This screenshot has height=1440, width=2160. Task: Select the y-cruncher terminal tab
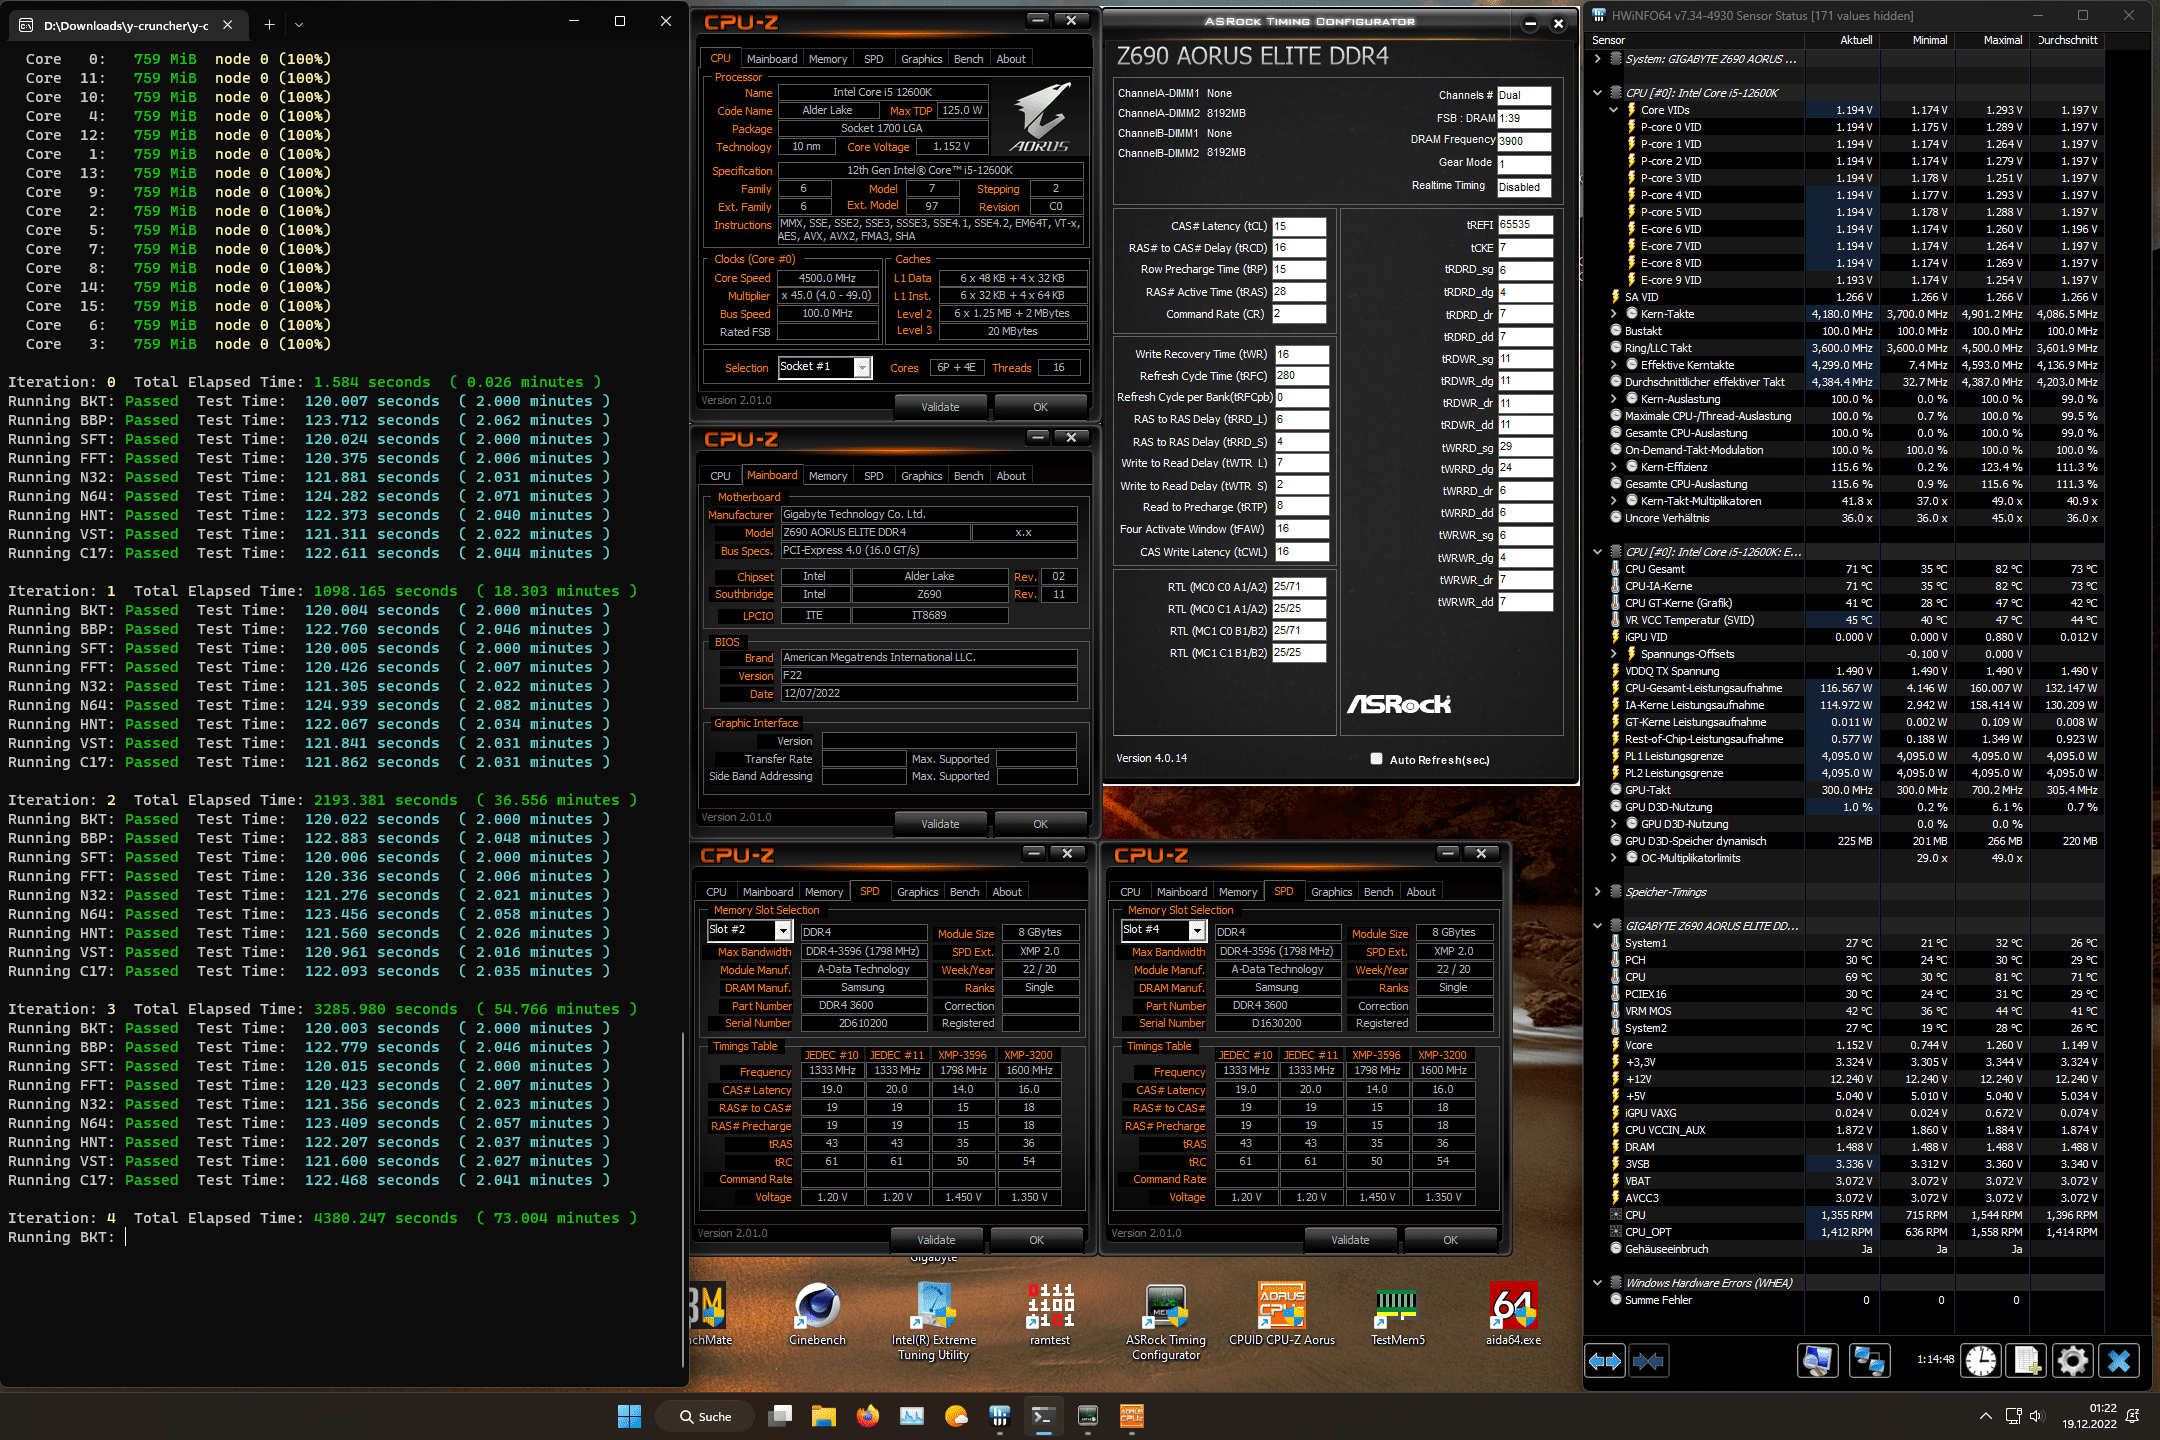125,24
